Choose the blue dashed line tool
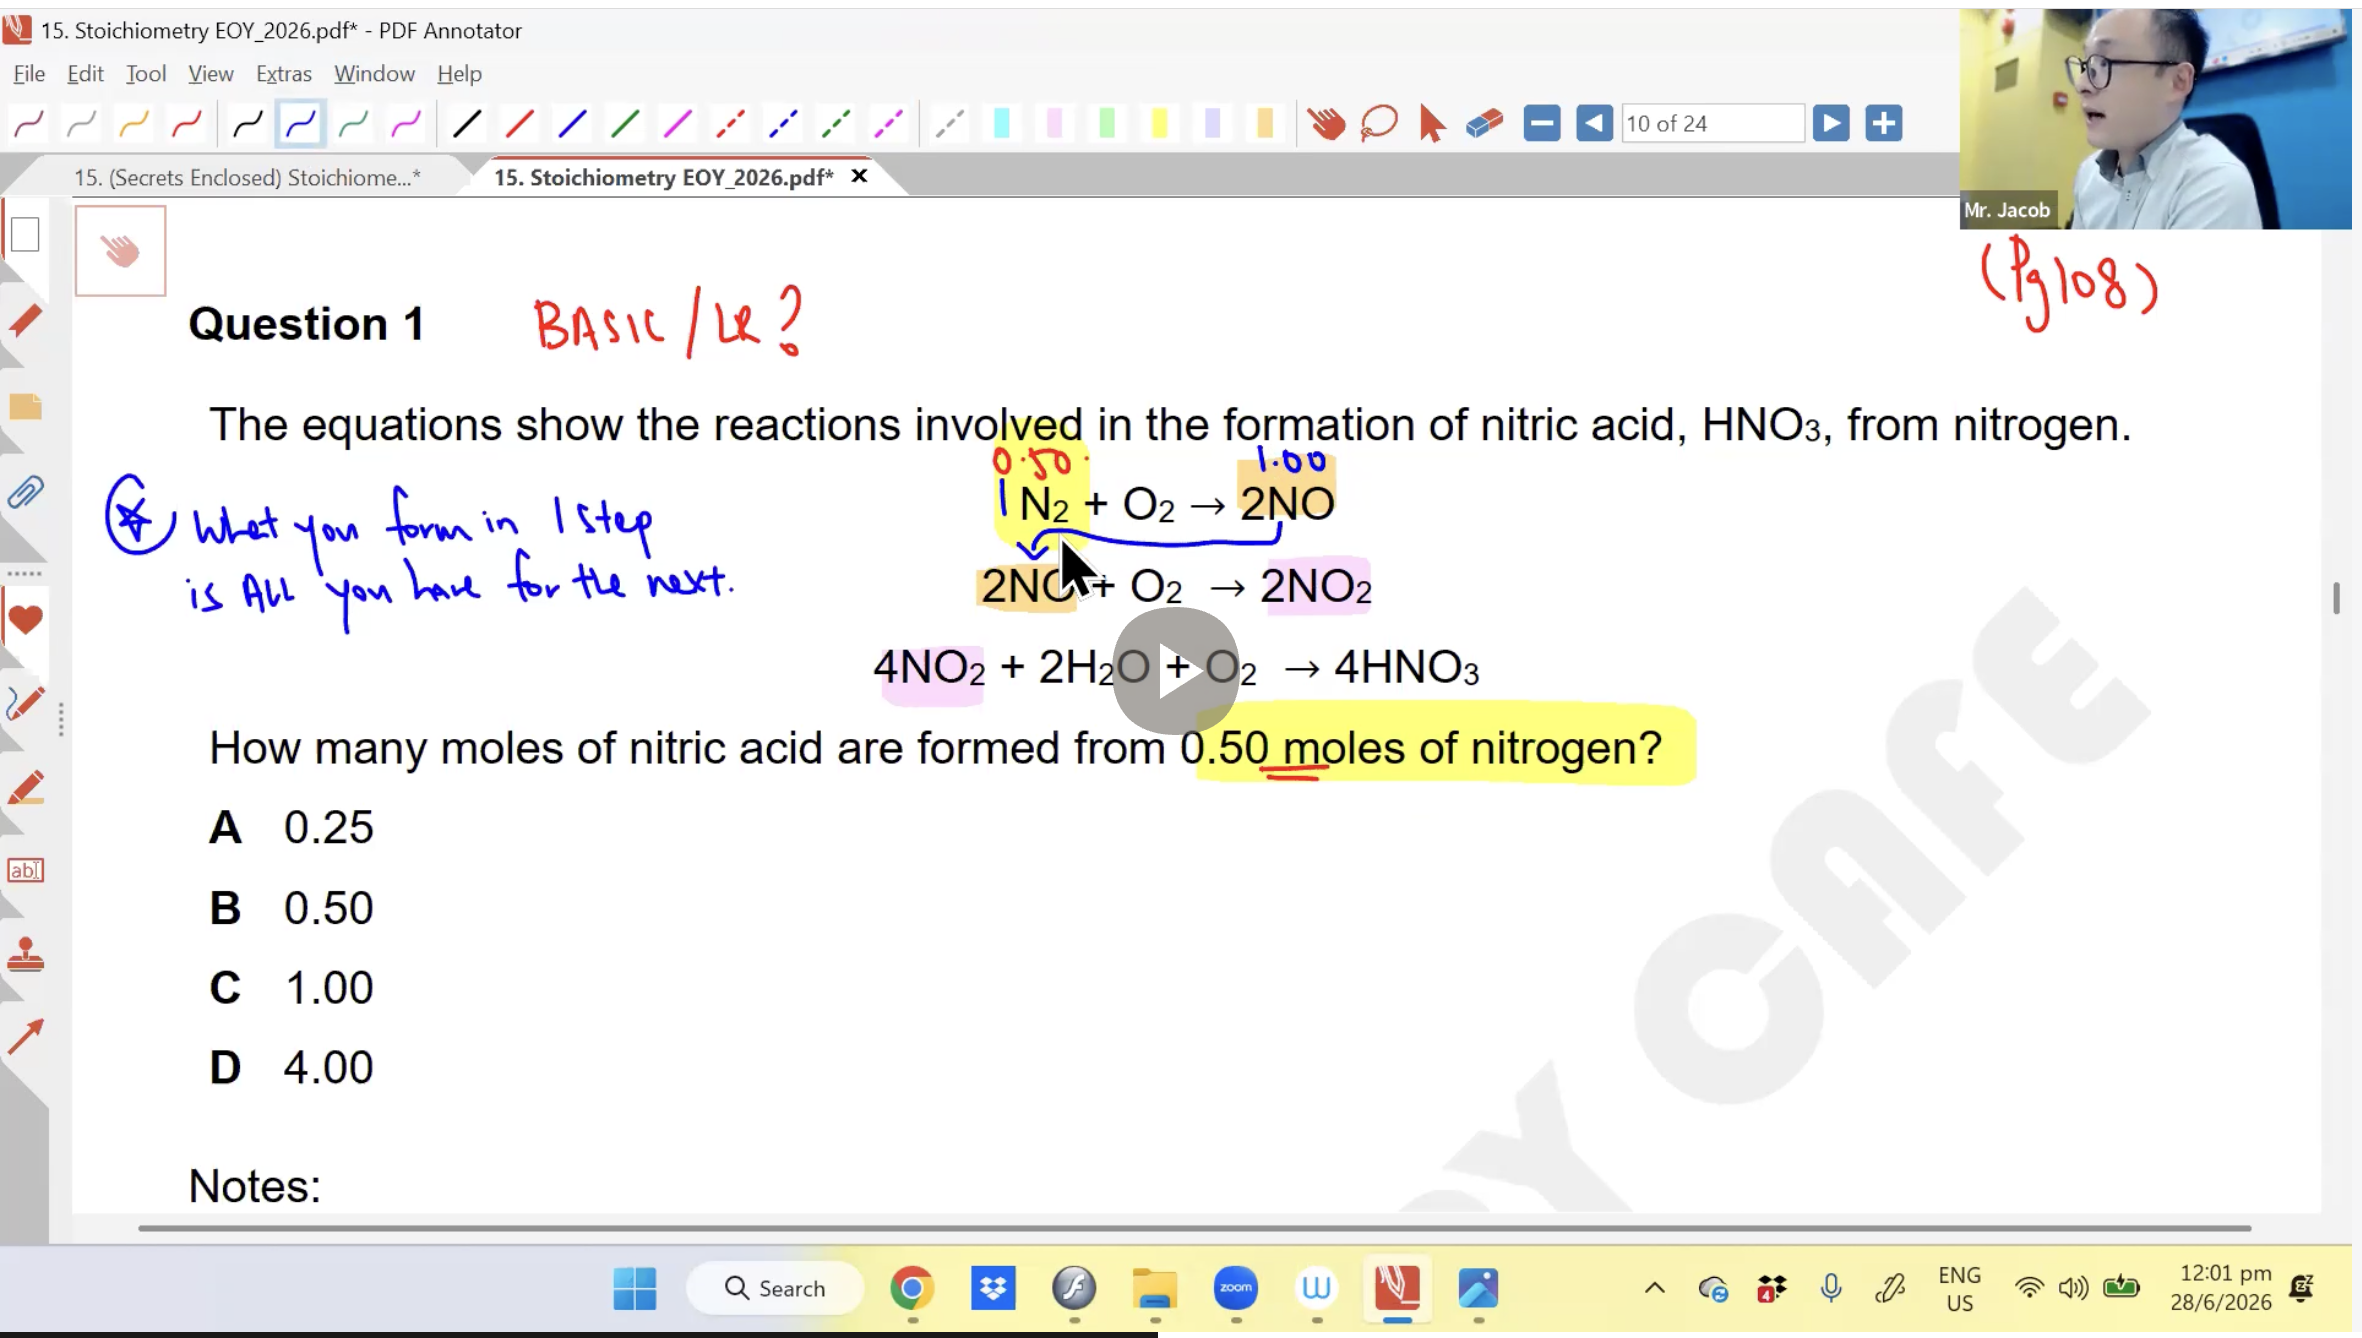The height and width of the screenshot is (1338, 2362). click(x=784, y=124)
